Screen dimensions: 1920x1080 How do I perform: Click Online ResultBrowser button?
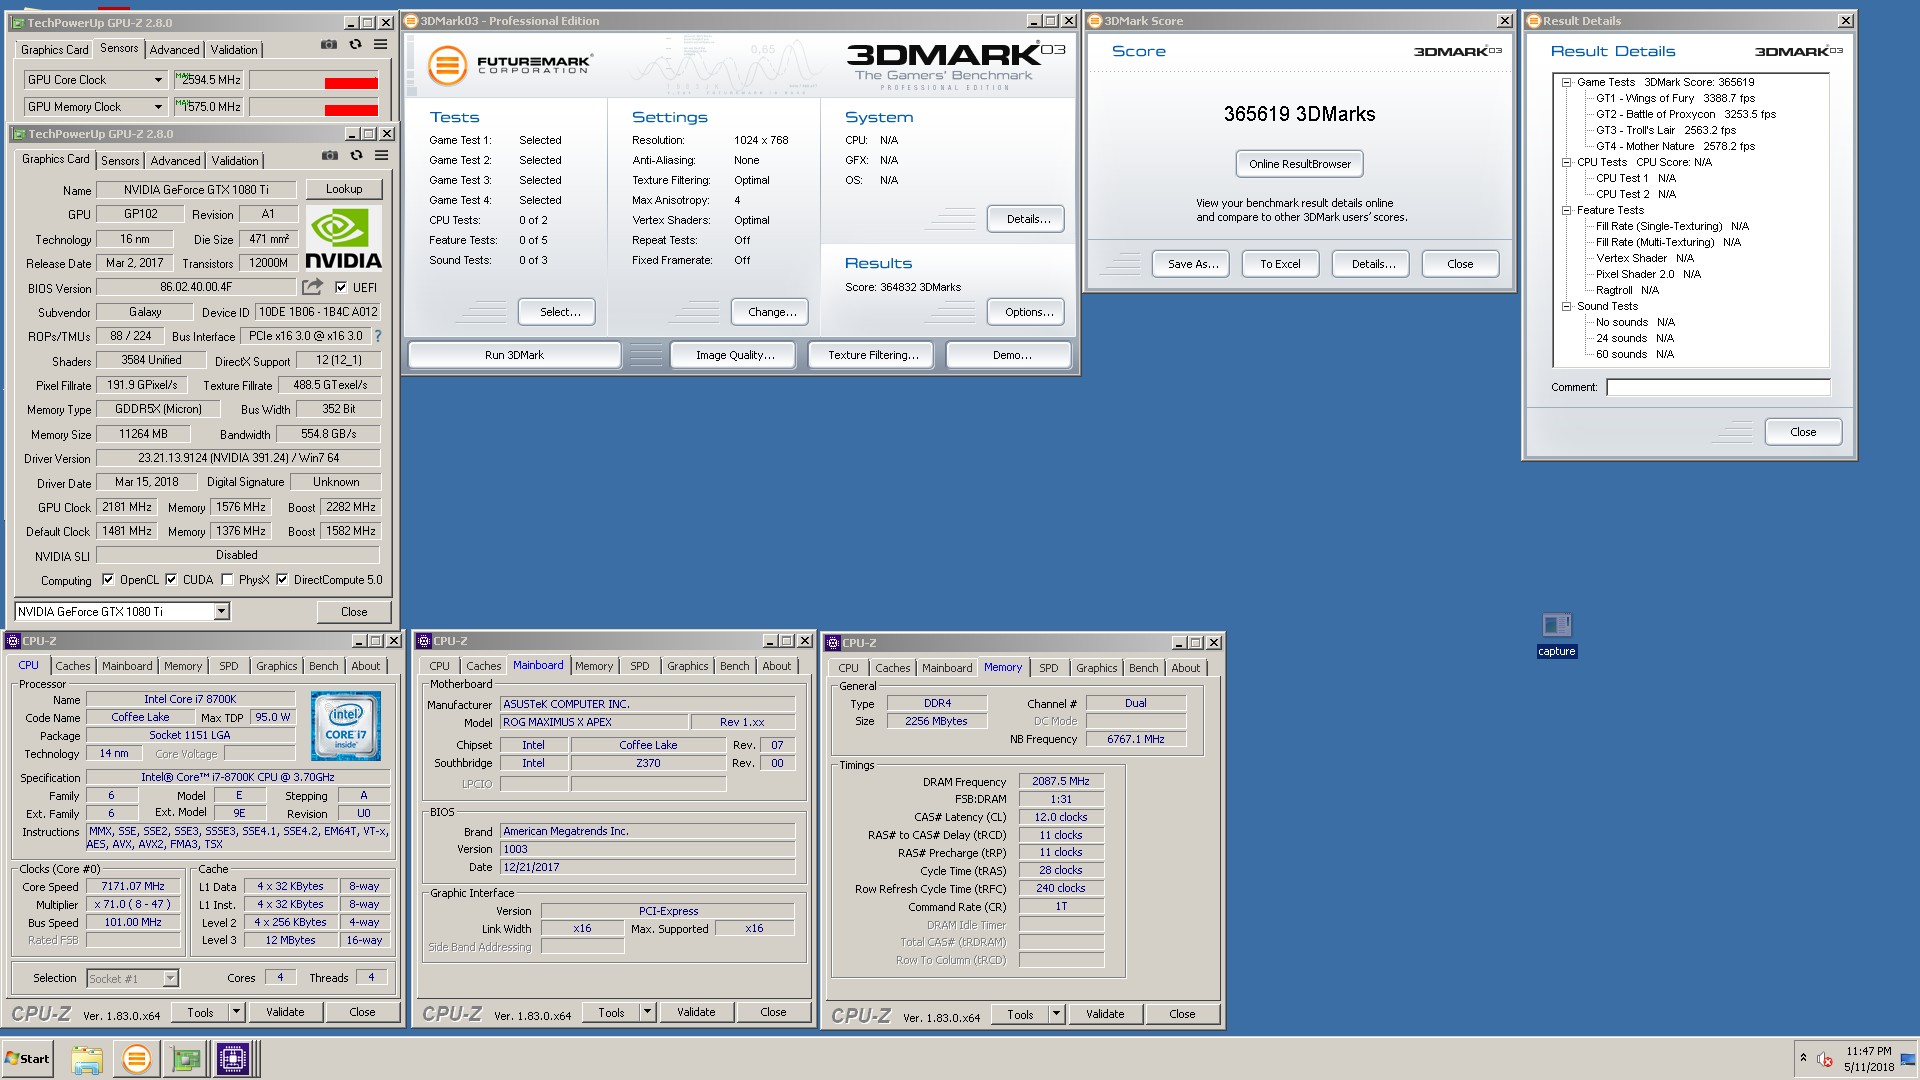pyautogui.click(x=1299, y=164)
